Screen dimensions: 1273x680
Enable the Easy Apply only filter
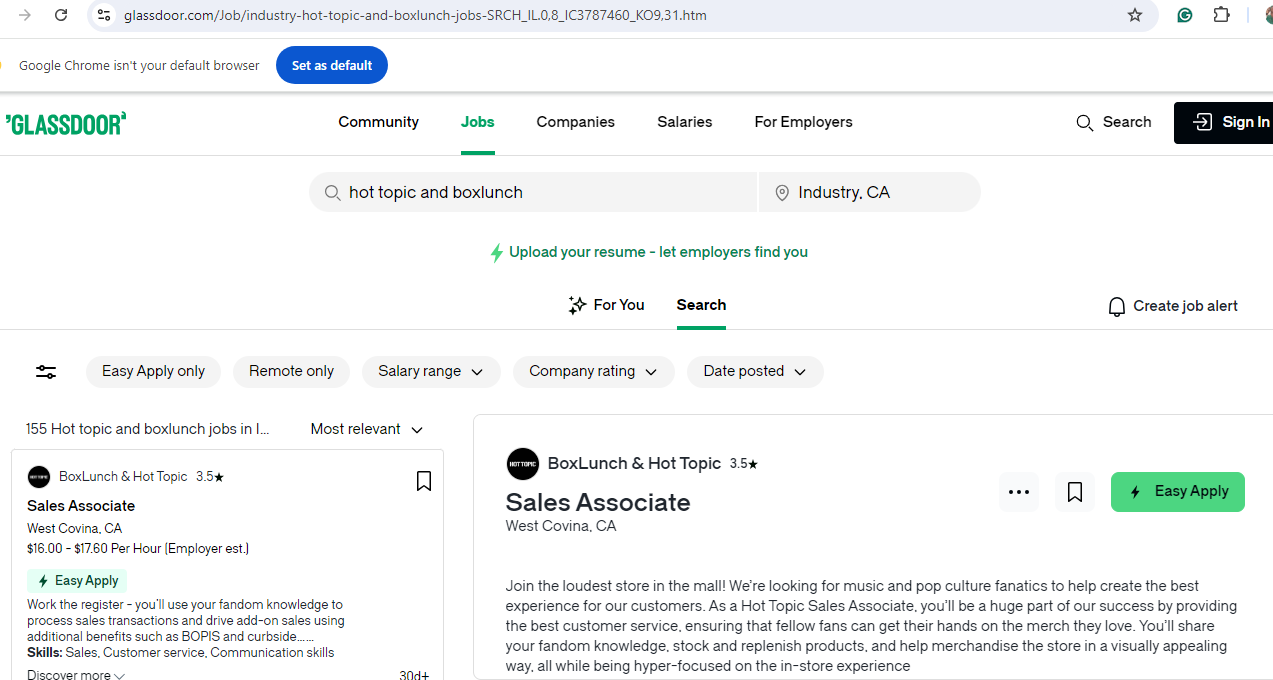[x=152, y=371]
